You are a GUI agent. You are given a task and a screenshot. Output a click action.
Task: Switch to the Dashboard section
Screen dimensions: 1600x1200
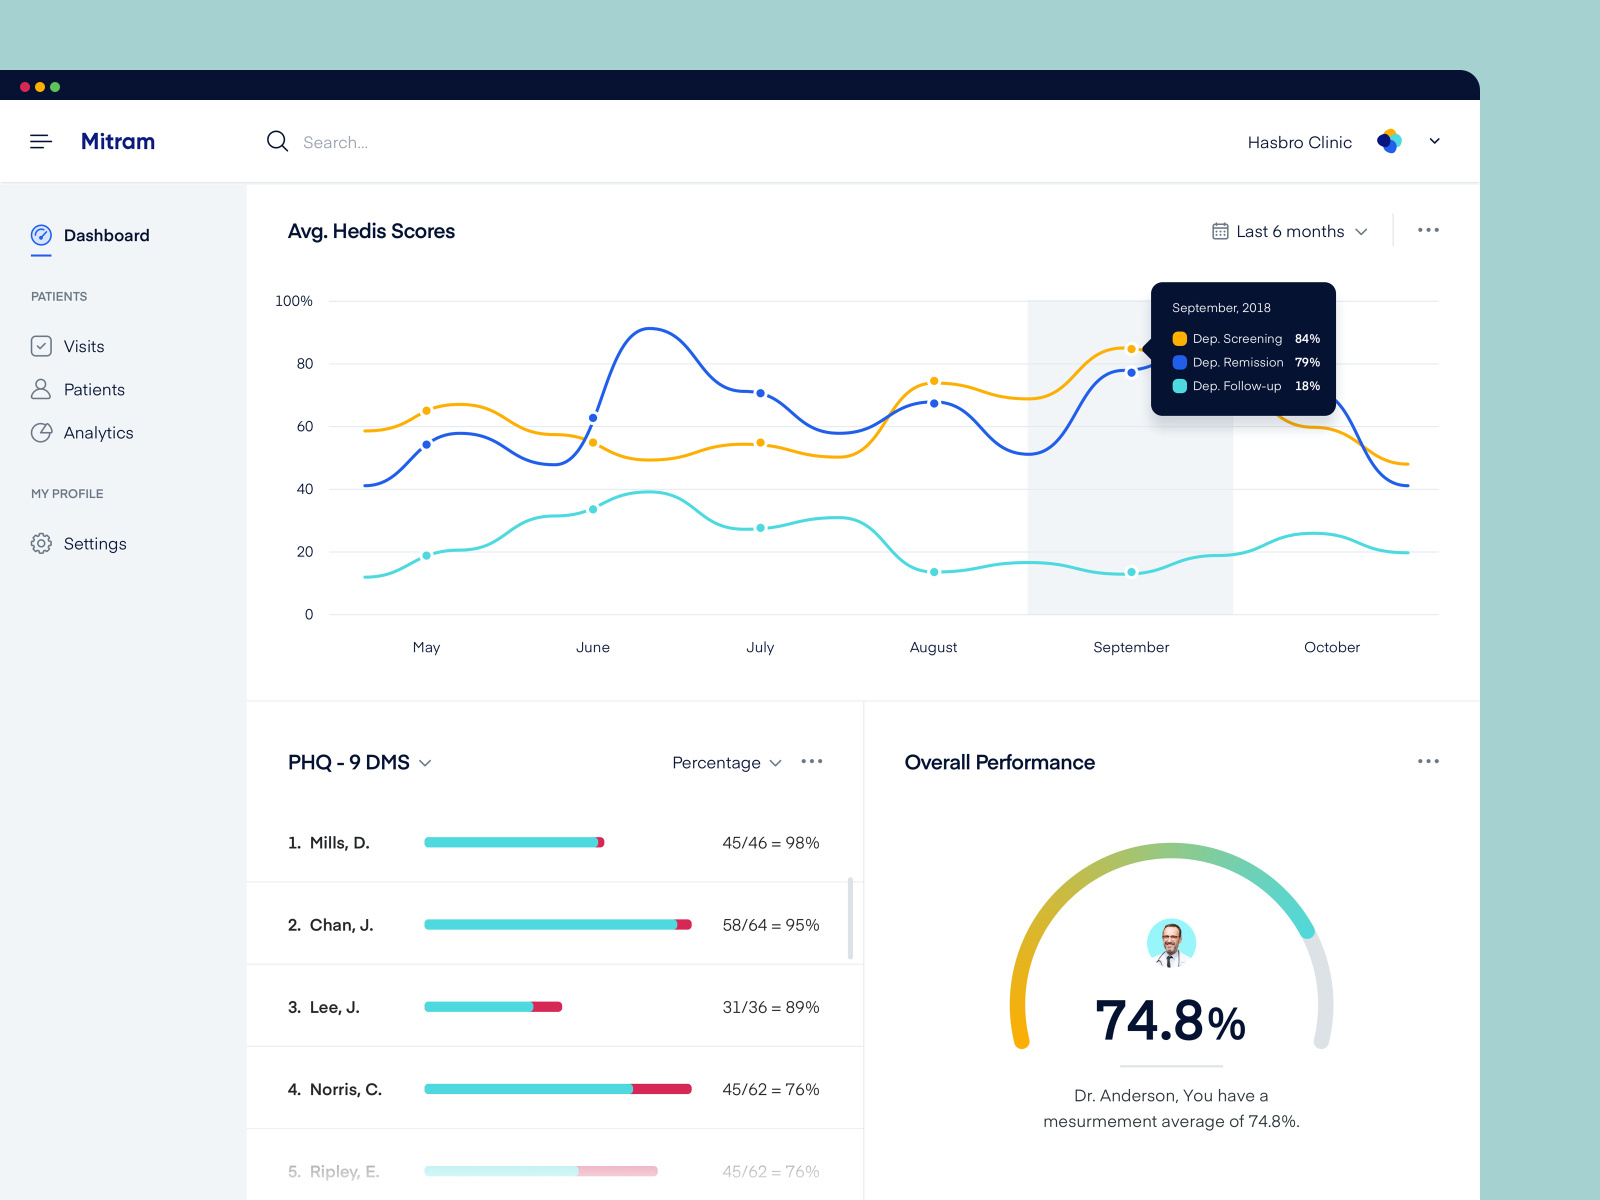[106, 235]
